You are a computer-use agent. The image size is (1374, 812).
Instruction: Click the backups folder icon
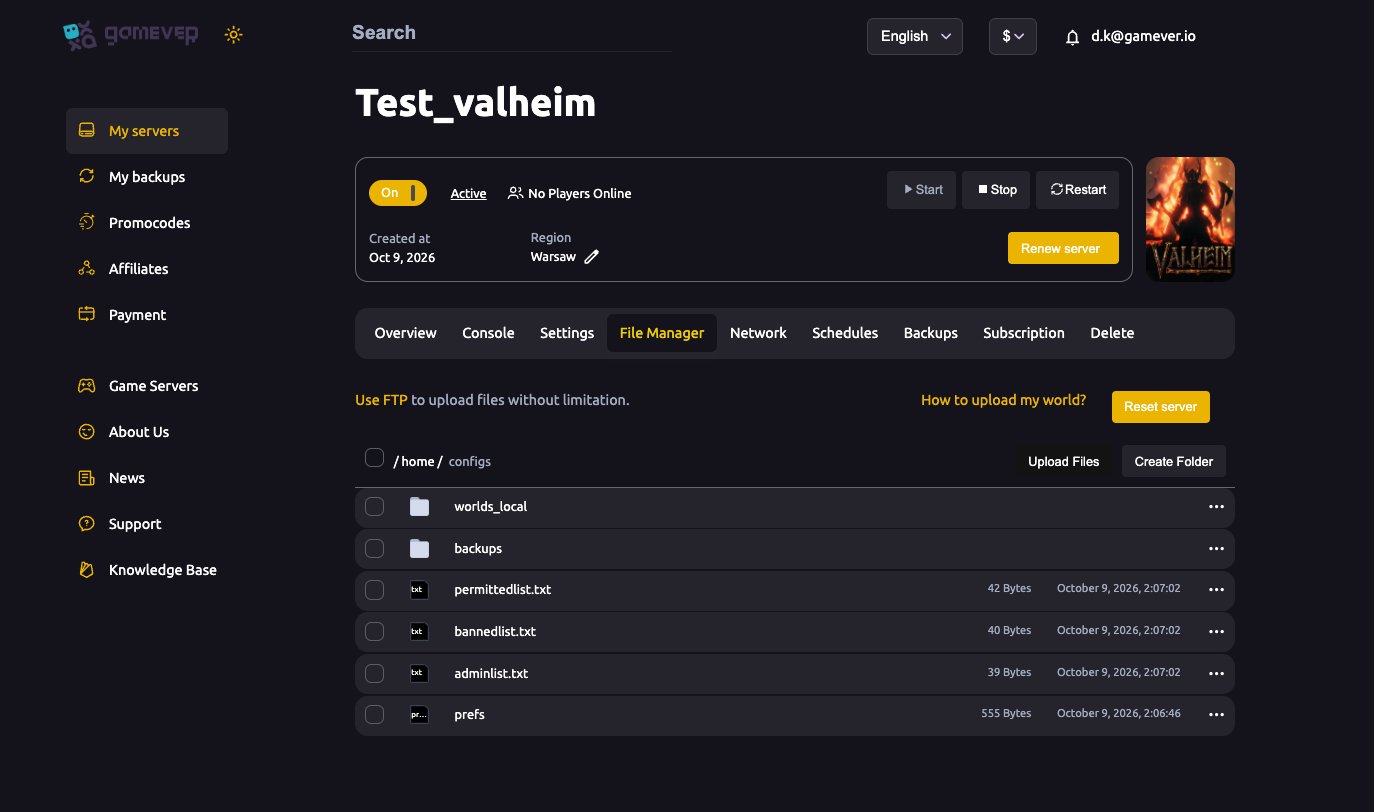coord(419,549)
